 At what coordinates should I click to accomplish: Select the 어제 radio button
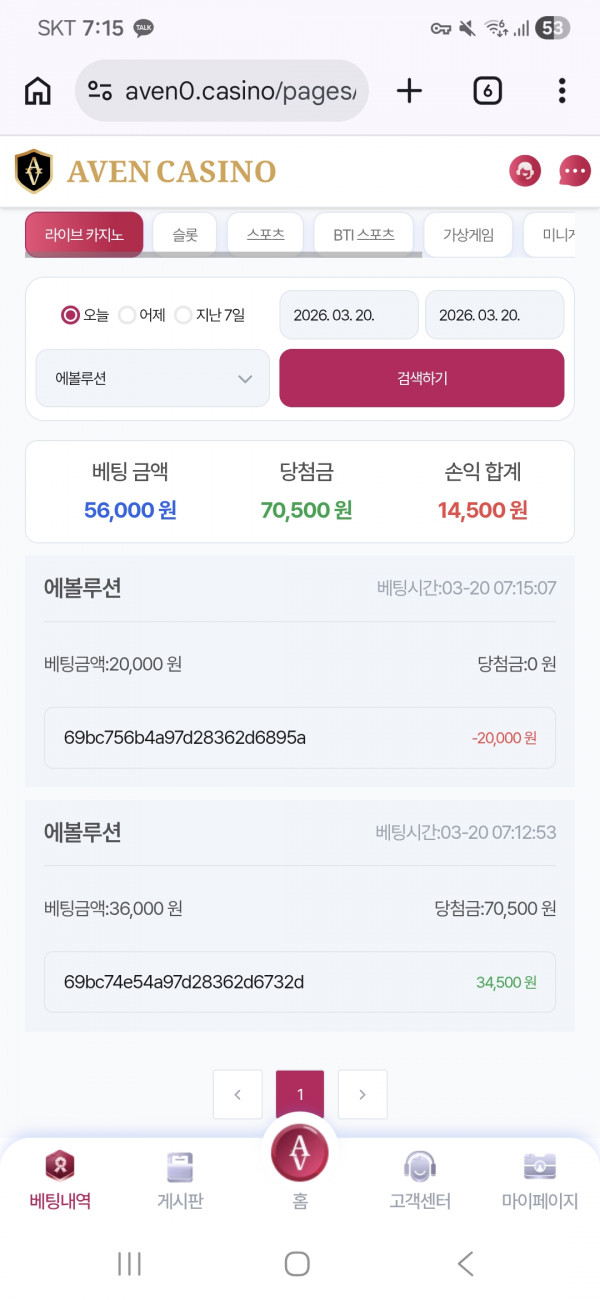[x=127, y=314]
